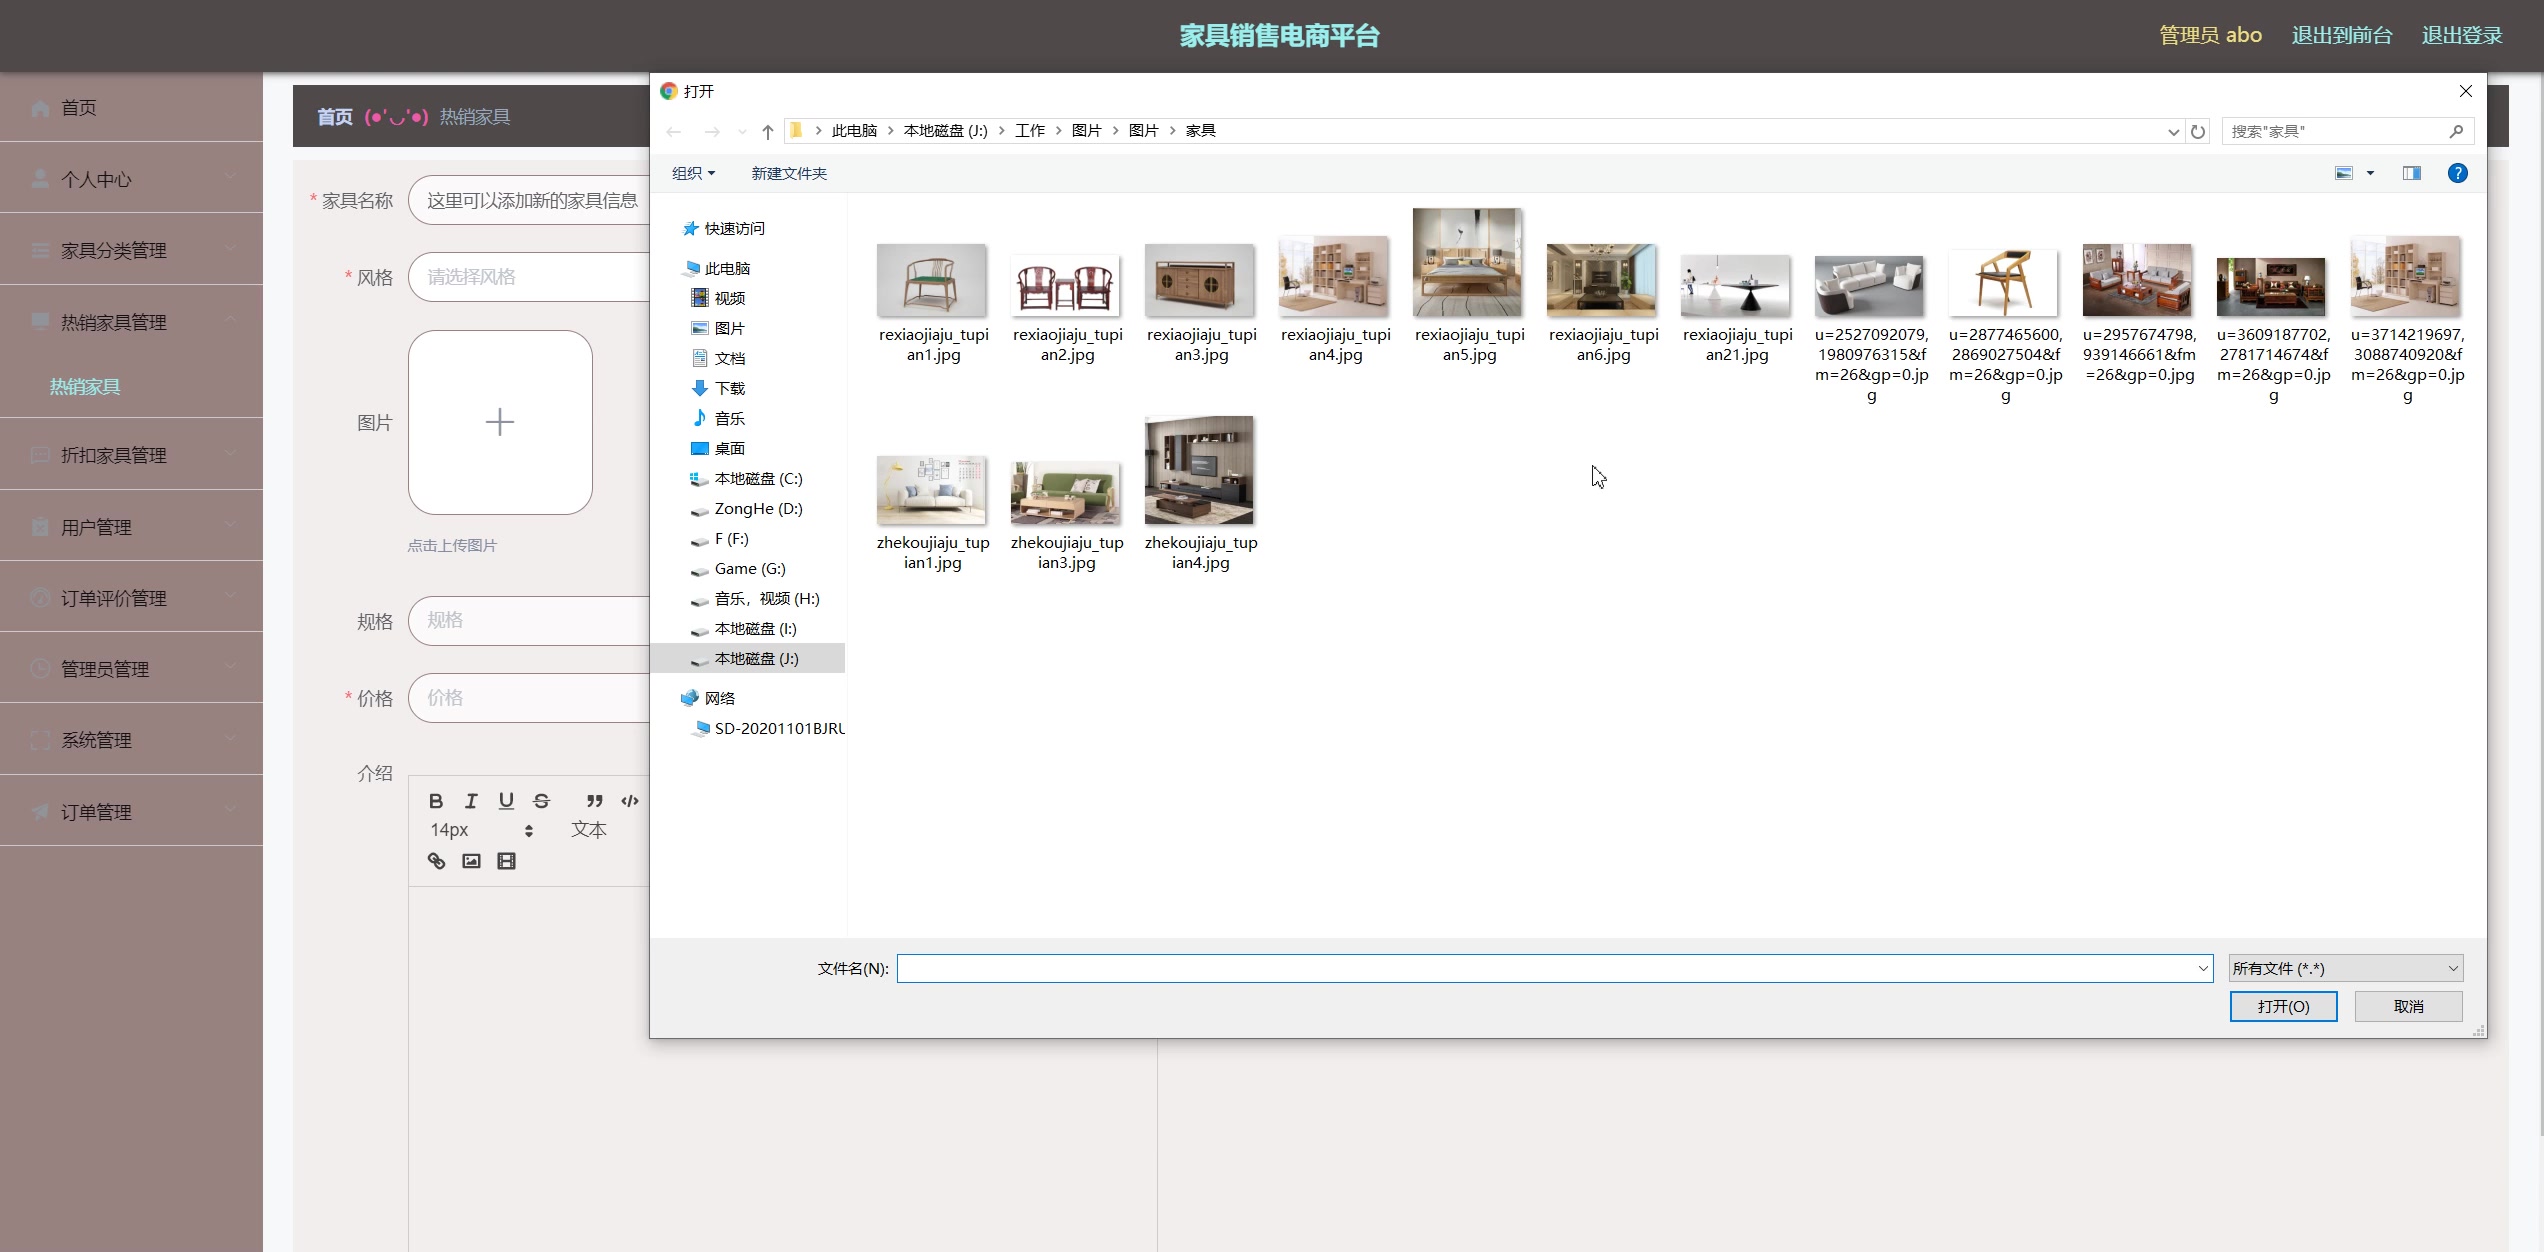Image resolution: width=2544 pixels, height=1252 pixels.
Task: Apply italic formatting in the introduction editor
Action: click(x=470, y=801)
